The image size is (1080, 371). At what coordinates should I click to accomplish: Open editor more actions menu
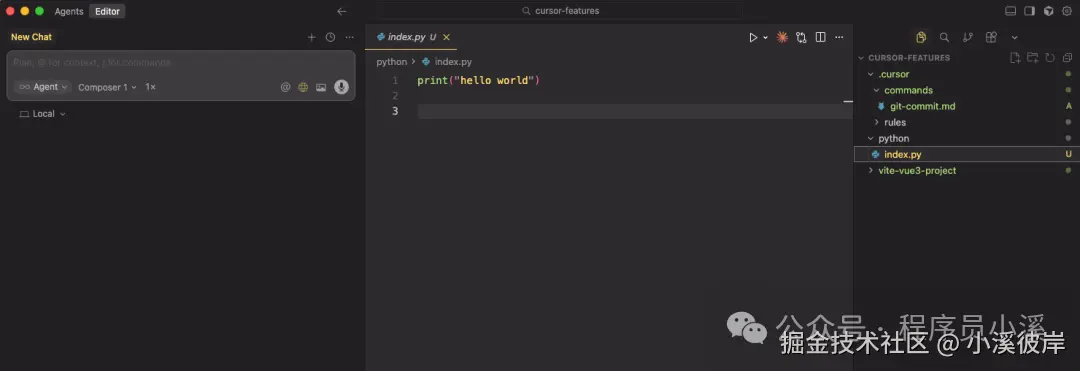839,37
